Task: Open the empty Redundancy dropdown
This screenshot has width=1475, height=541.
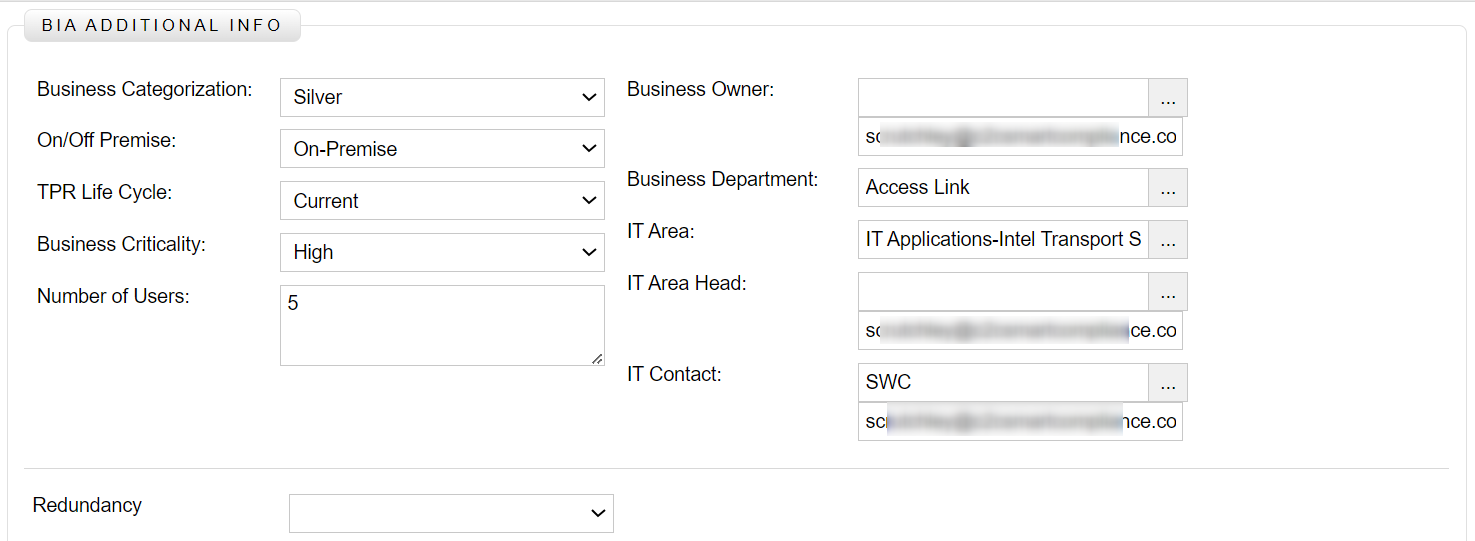Action: click(451, 513)
